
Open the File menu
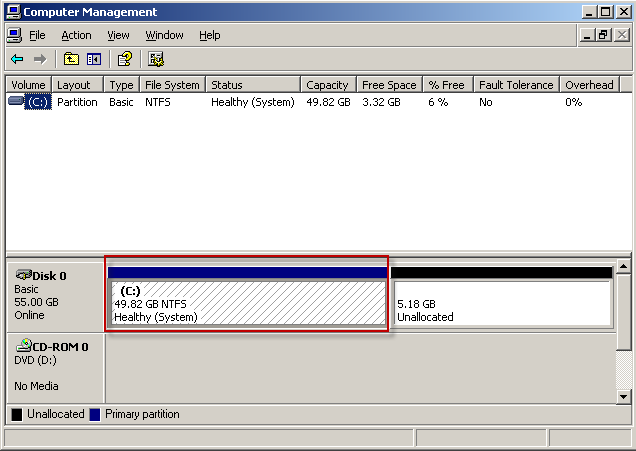37,35
